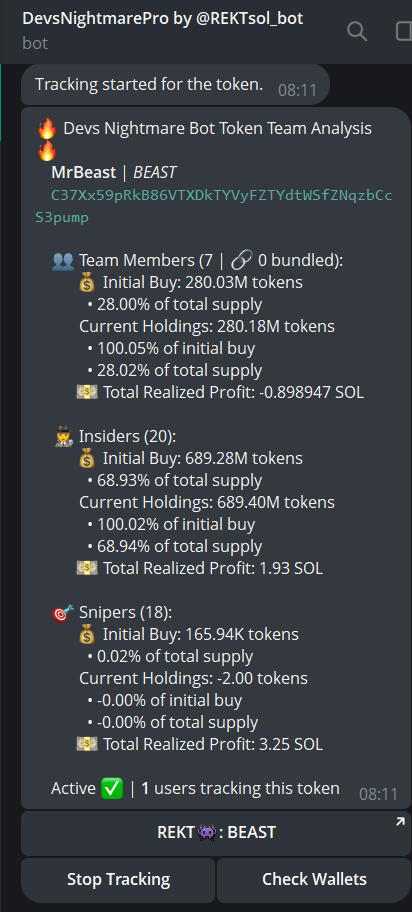Click the 08:11 timestamp on analysis message
This screenshot has width=412, height=912.
pos(378,794)
